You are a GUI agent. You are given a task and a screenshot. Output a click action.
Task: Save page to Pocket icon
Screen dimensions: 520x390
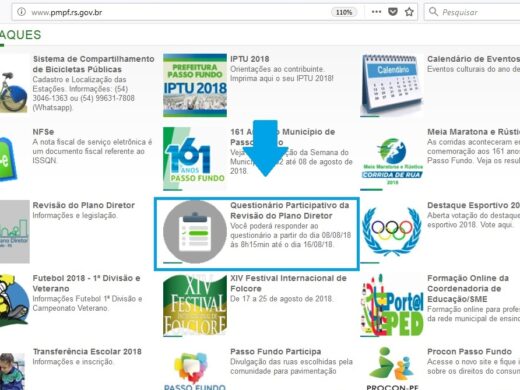393,12
